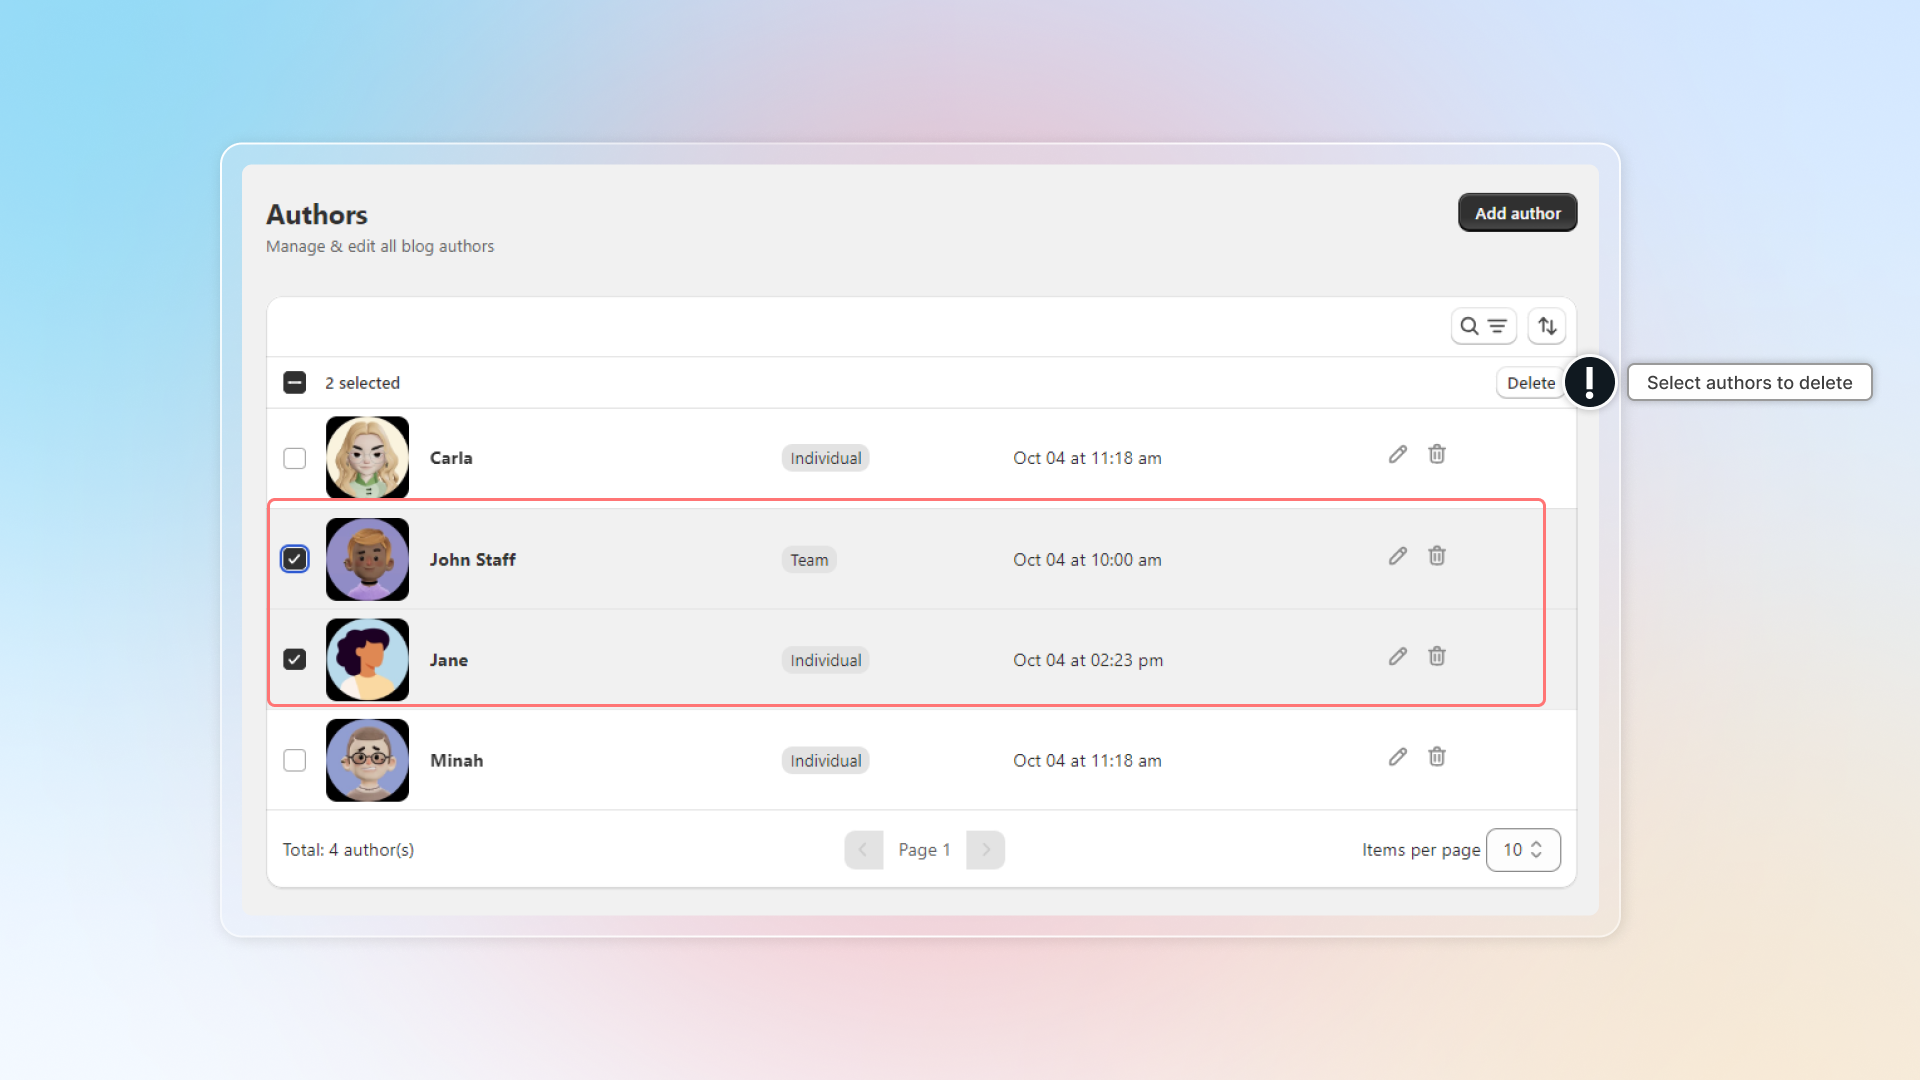Click the trash icon in Jane's row

pyautogui.click(x=1436, y=657)
